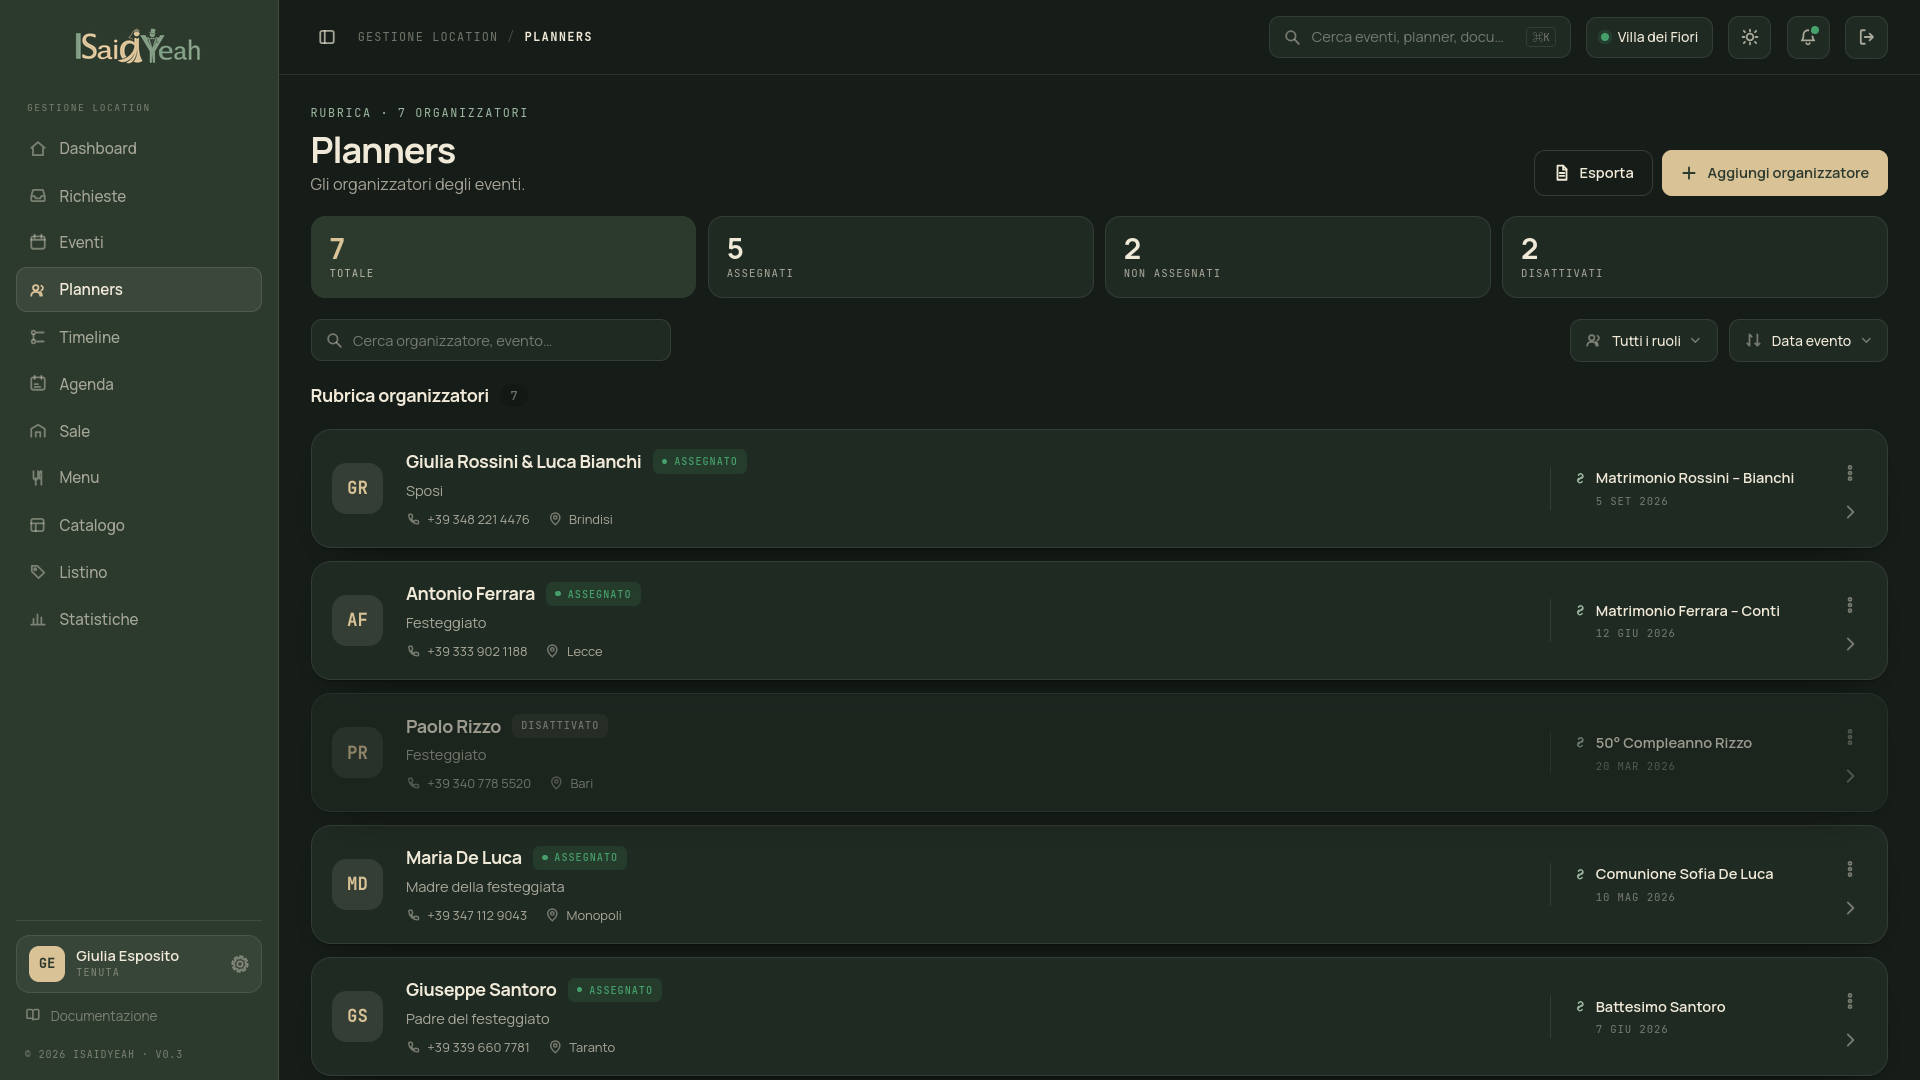Click the Esporta button
Screen dimensions: 1920x1080
1593,173
